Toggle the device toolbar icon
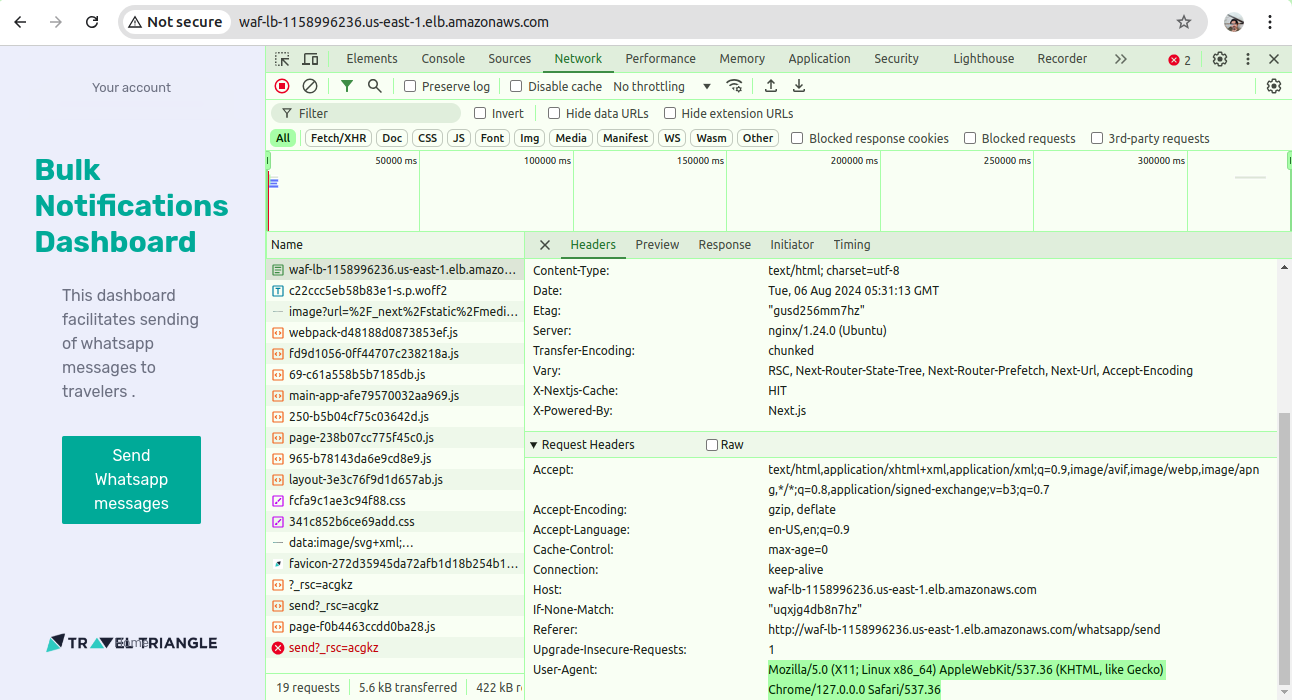1292x700 pixels. (310, 59)
